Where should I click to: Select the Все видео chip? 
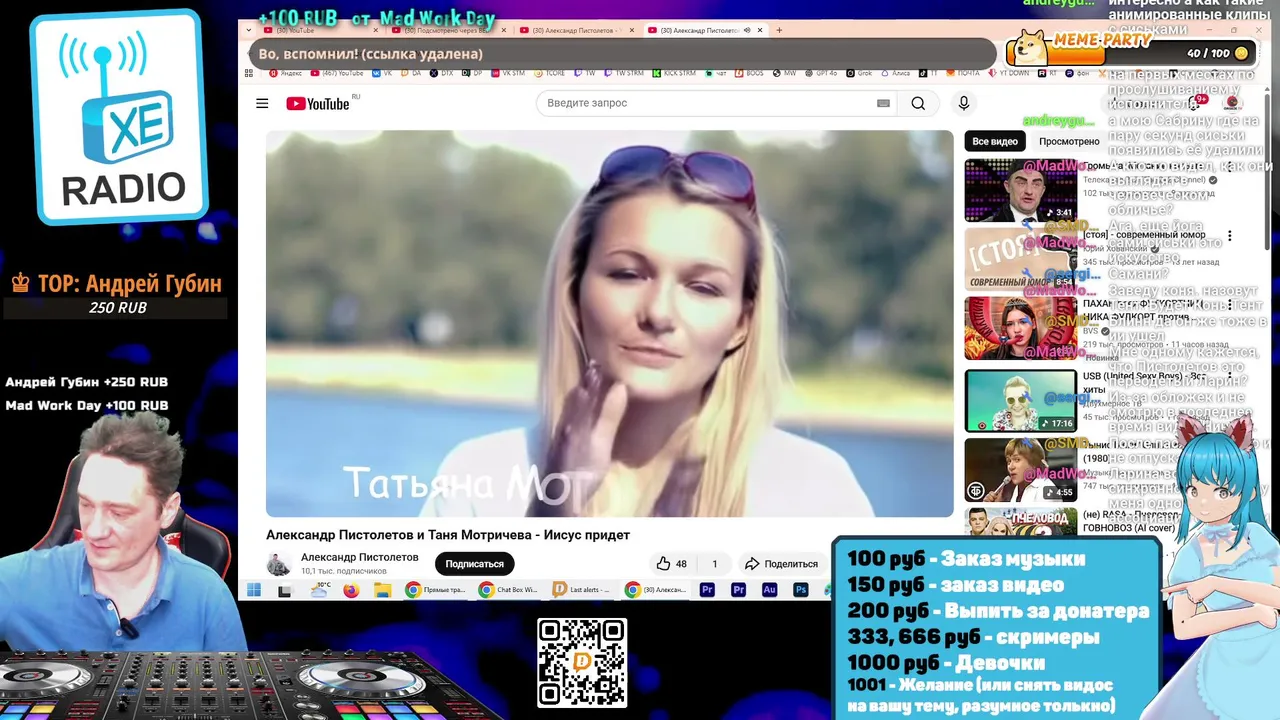(995, 141)
